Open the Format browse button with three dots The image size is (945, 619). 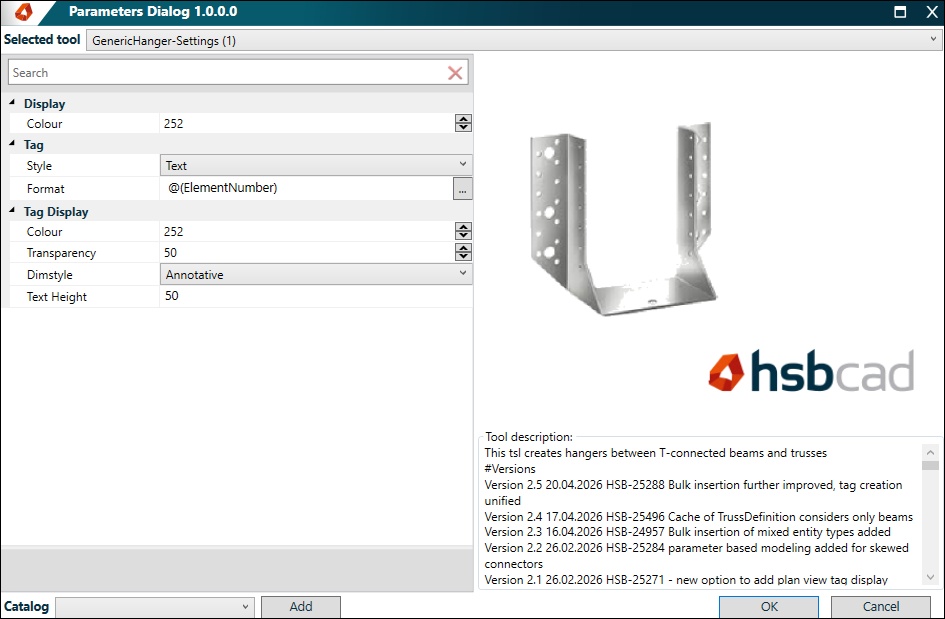click(x=462, y=189)
